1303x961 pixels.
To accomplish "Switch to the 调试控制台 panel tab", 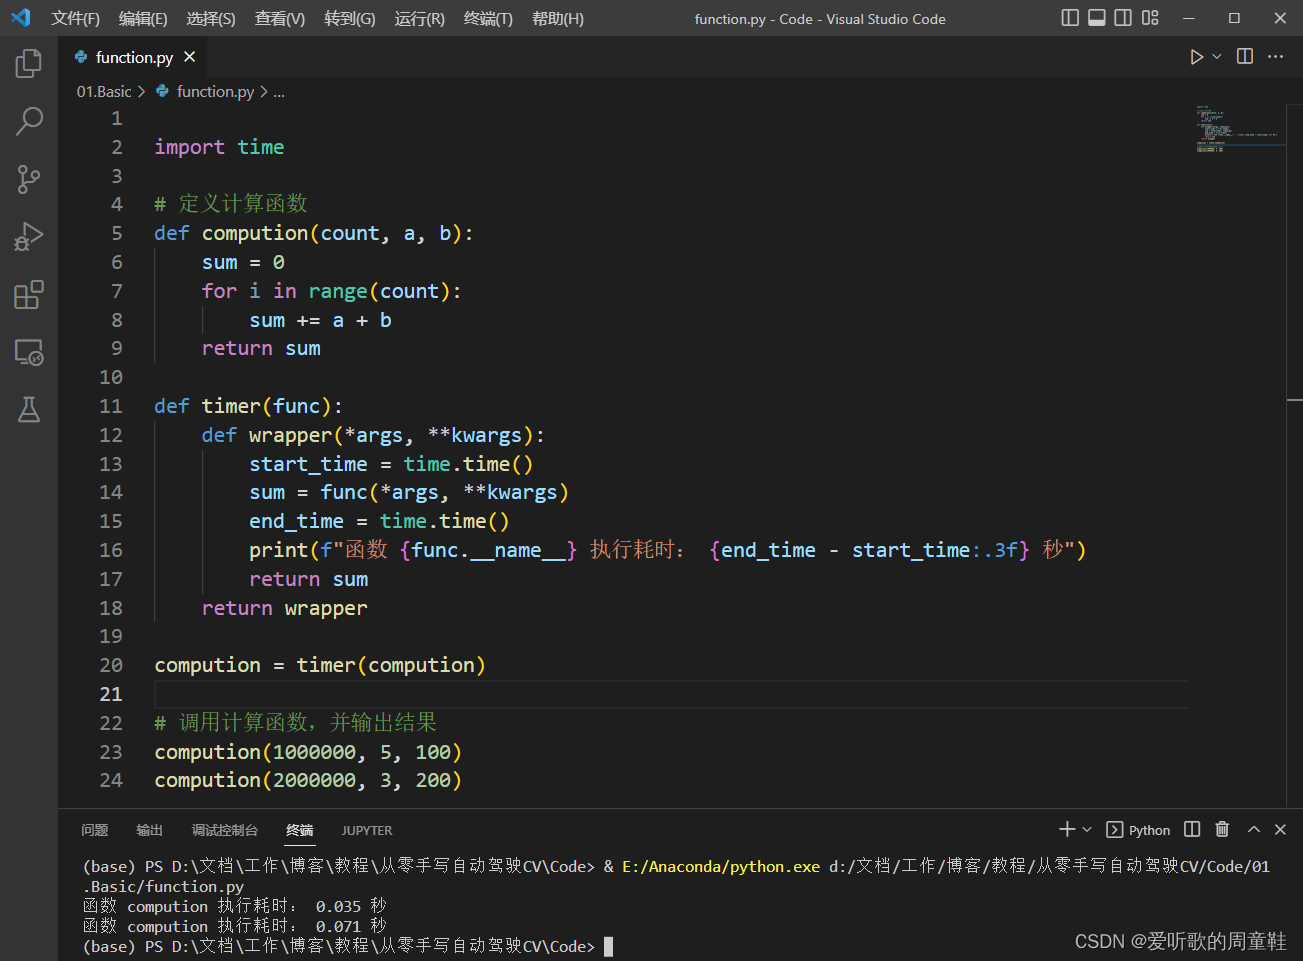I will [225, 830].
